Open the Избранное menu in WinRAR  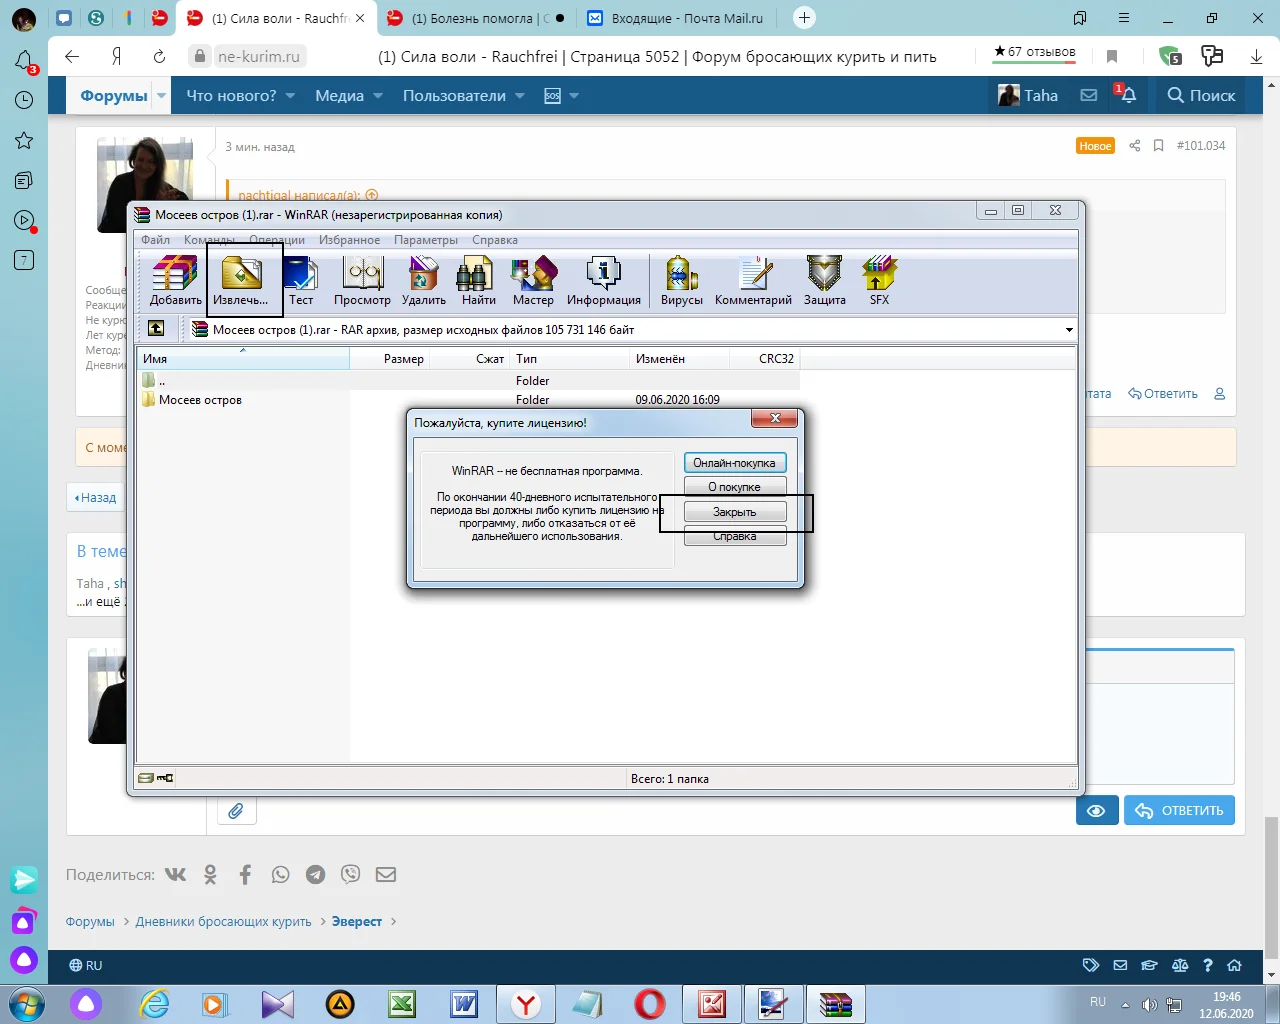pyautogui.click(x=349, y=240)
